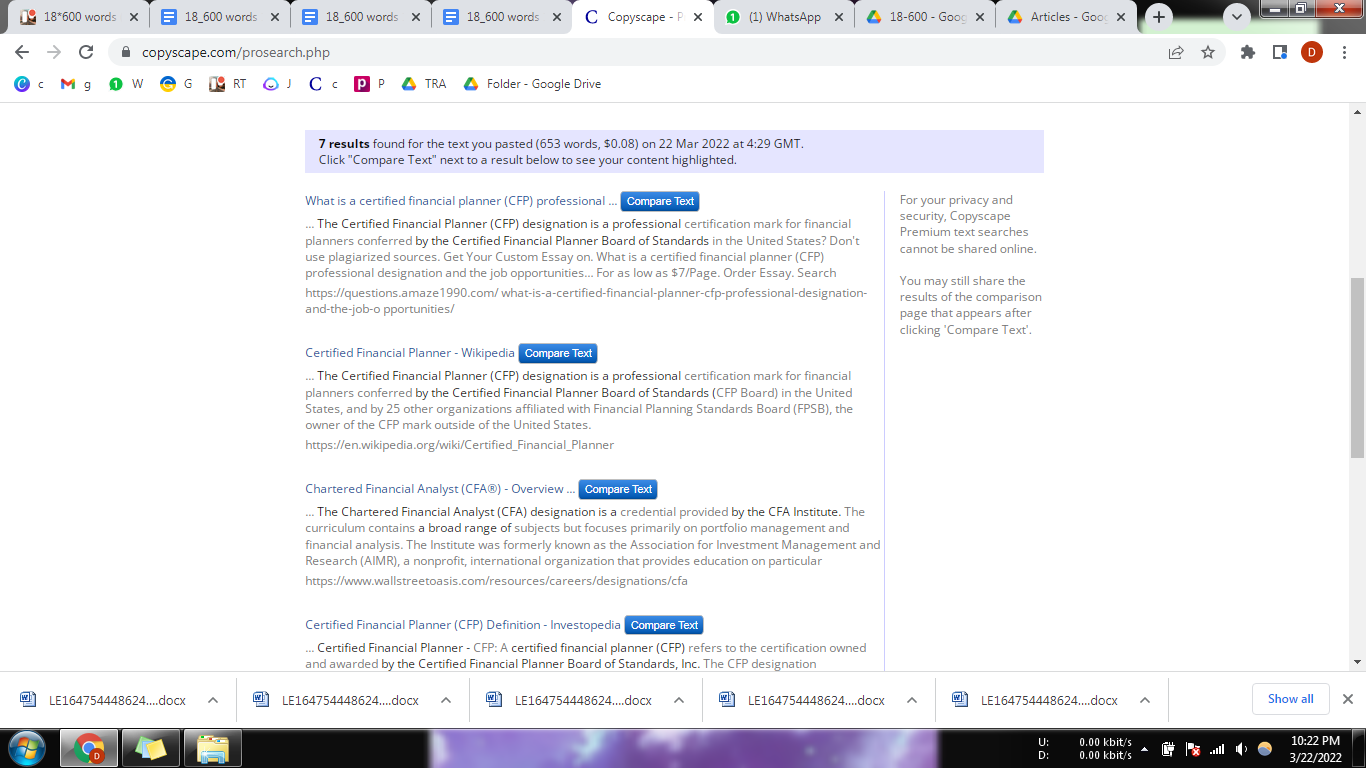1366x768 pixels.
Task: Compare Text for the amaze1990 CFP result
Action: (660, 201)
